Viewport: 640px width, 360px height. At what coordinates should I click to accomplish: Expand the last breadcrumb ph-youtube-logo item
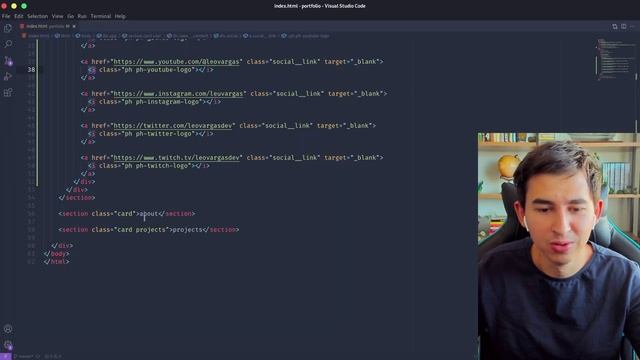click(305, 36)
